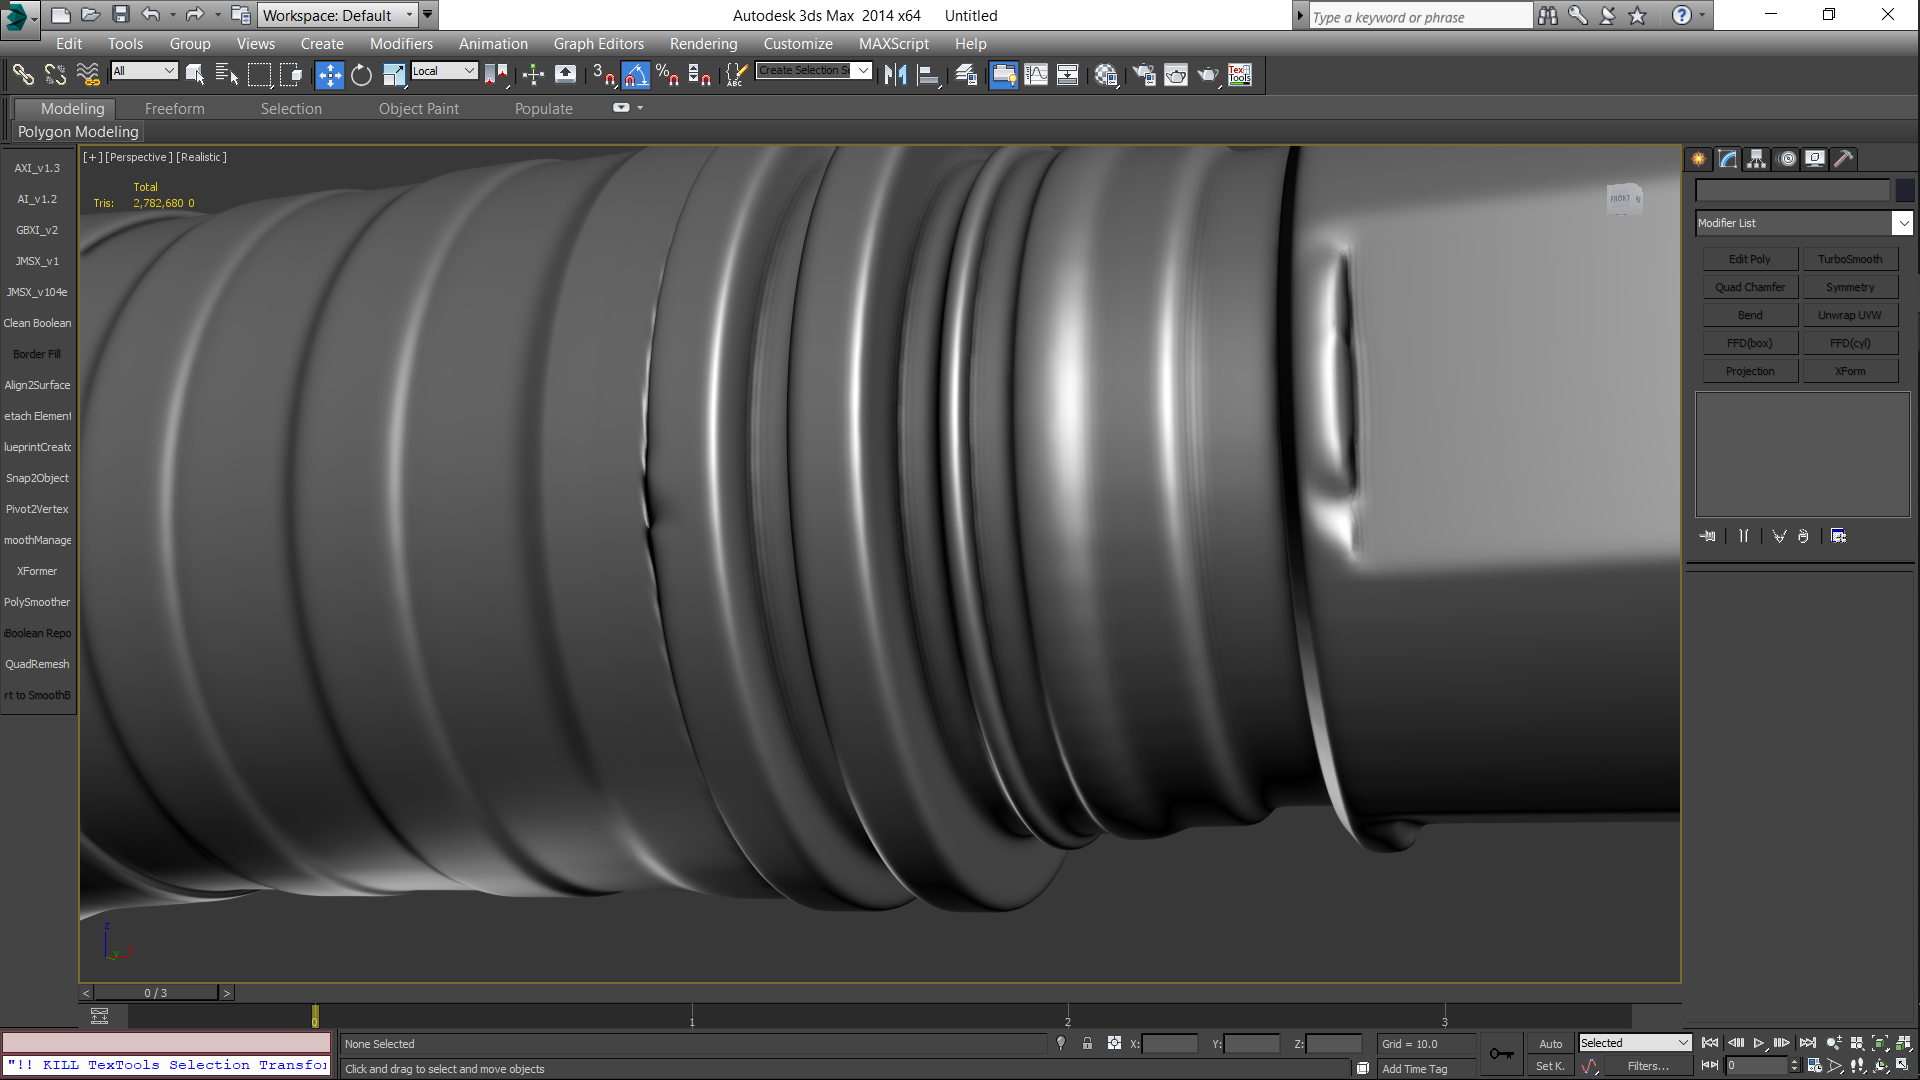Open the Local reference coordinate dropdown
The image size is (1920, 1080).
(443, 71)
